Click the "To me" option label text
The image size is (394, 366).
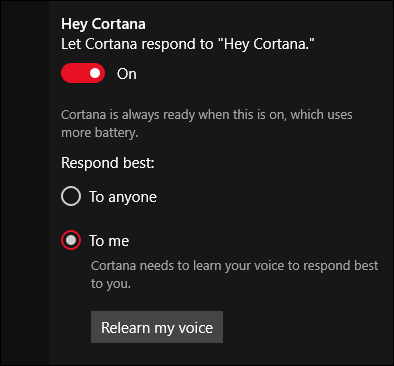pyautogui.click(x=109, y=241)
